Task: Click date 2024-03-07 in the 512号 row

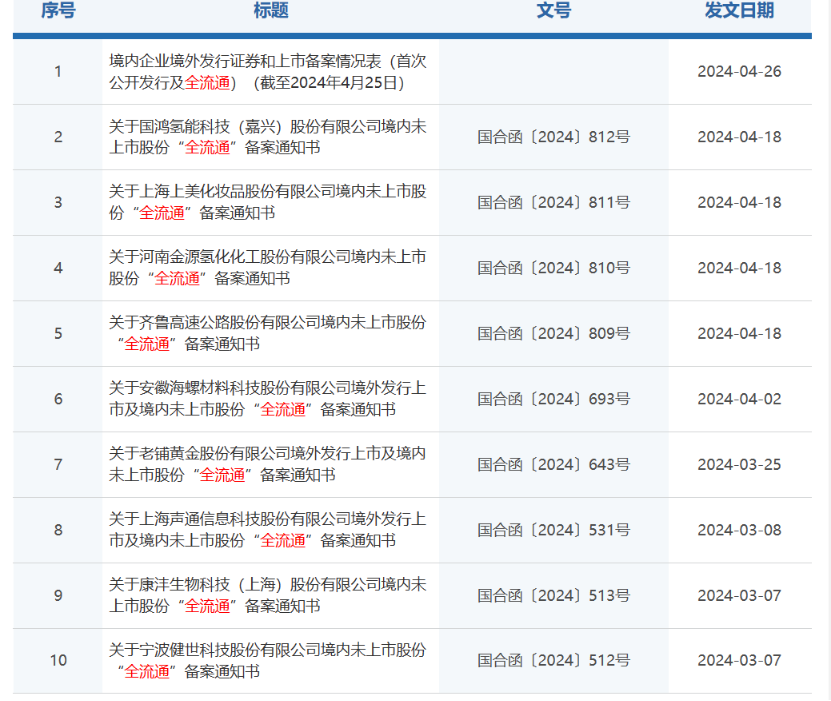Action: [x=739, y=661]
